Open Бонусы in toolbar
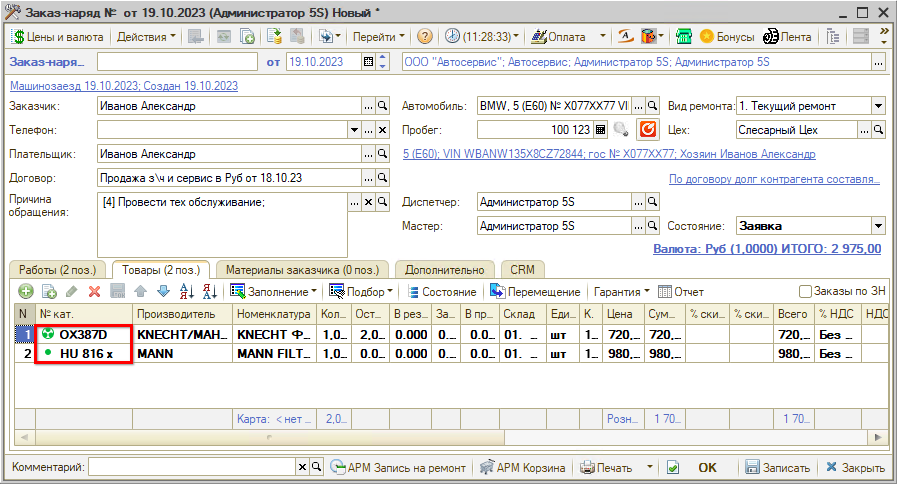Viewport: 897px width, 484px height. [x=727, y=37]
